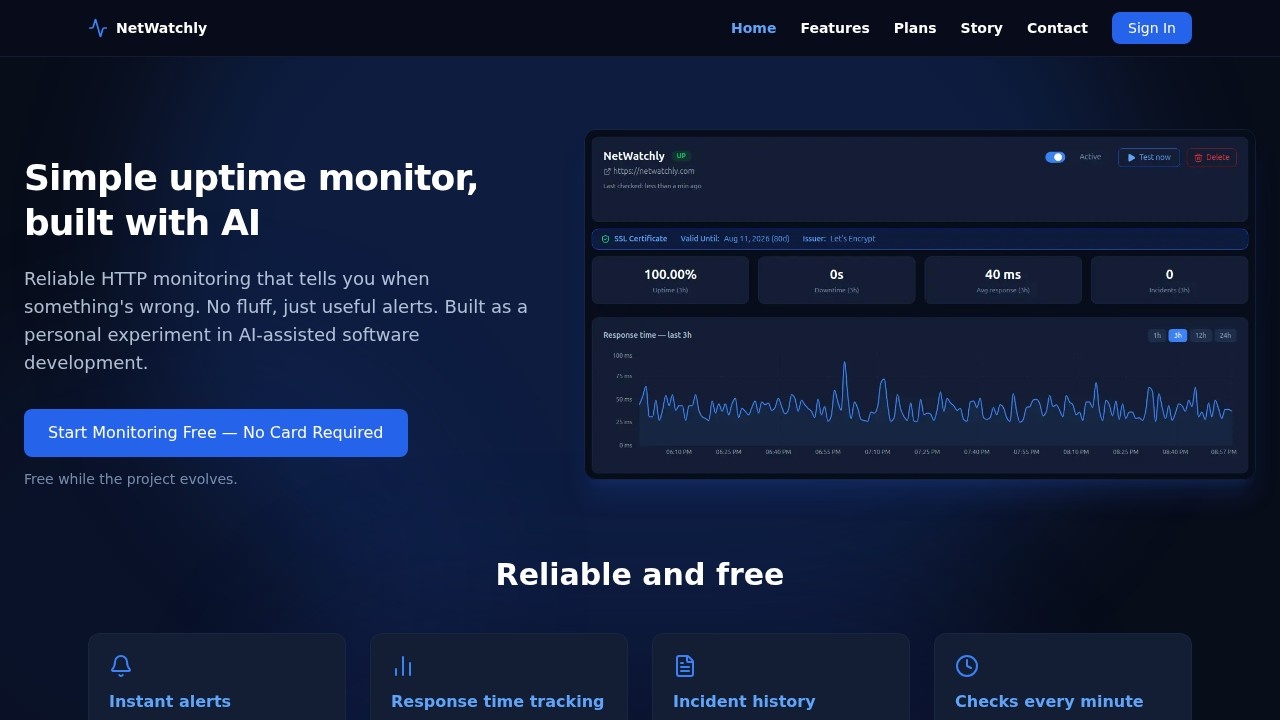Screen dimensions: 1280x720
Task: Select the 1h range tab in chart
Action: point(1157,336)
